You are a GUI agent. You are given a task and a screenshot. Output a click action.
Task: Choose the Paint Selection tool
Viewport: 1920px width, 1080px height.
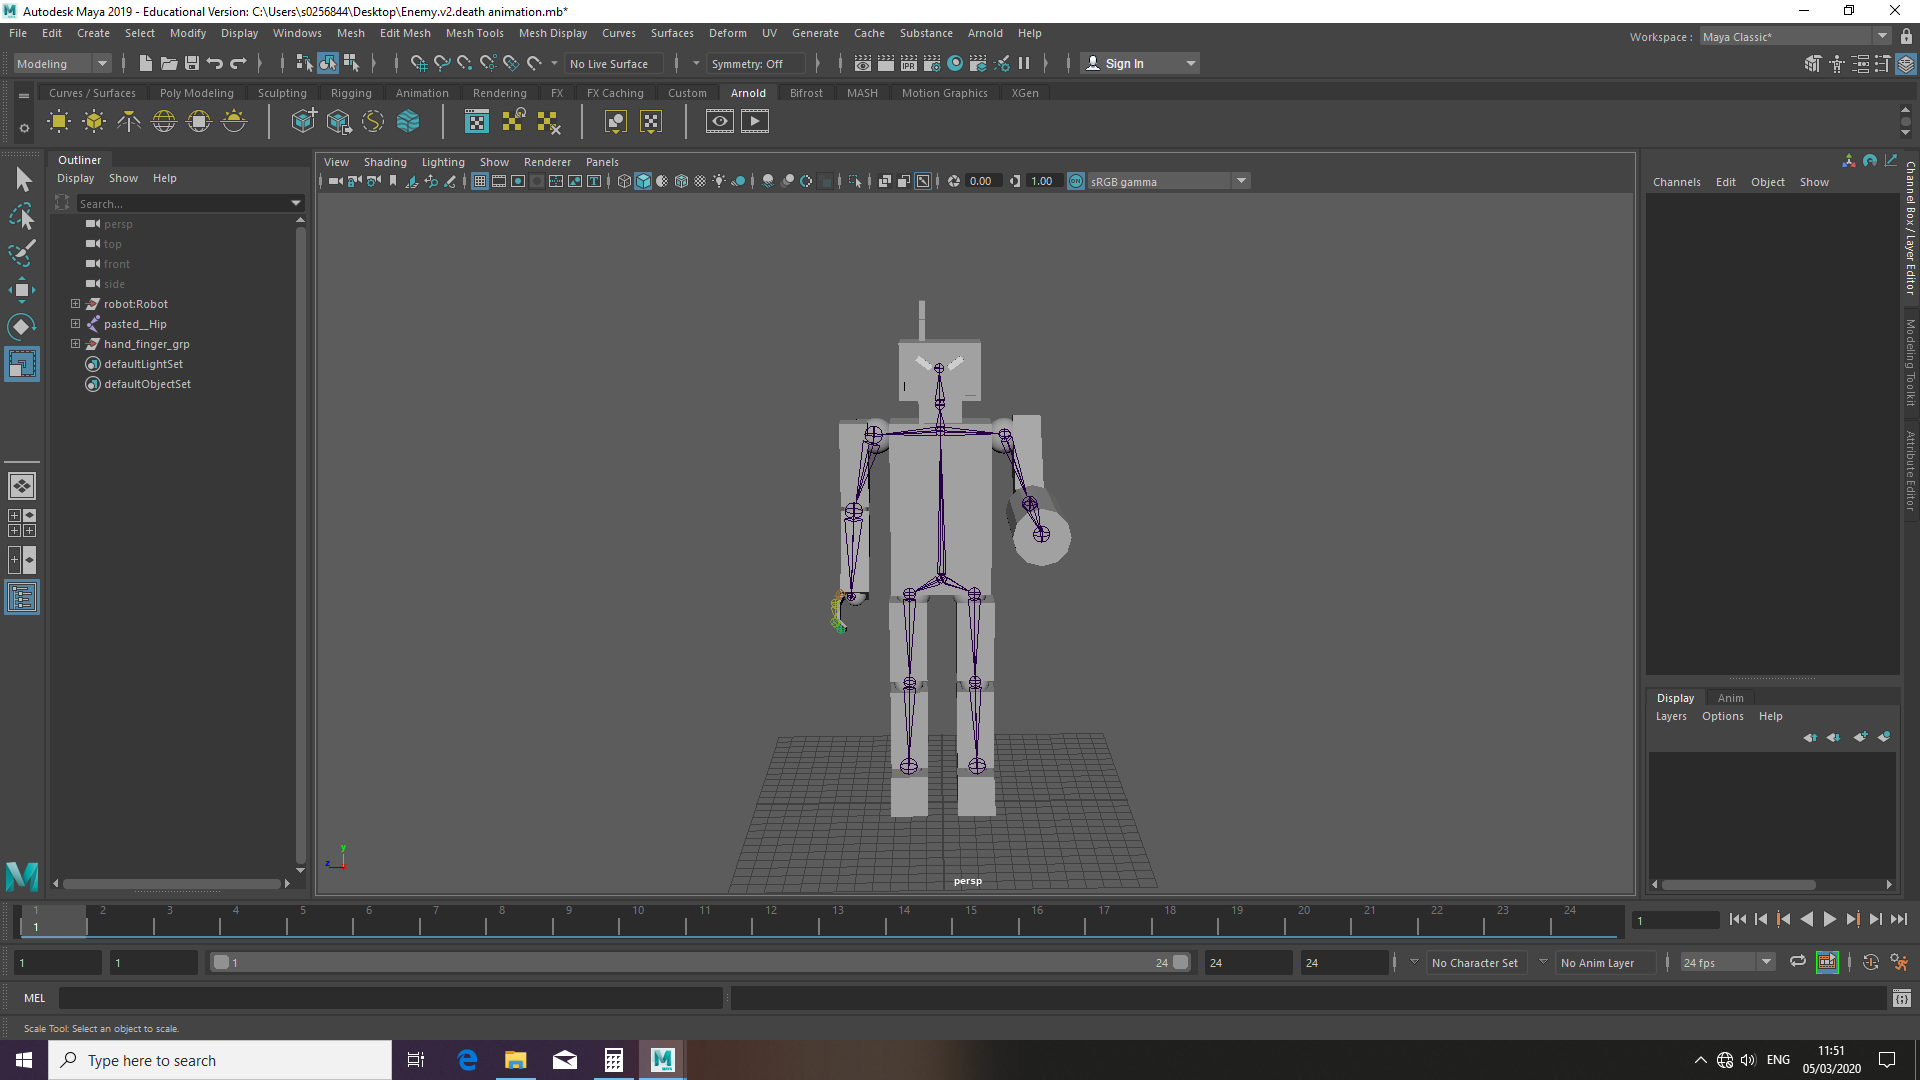22,253
